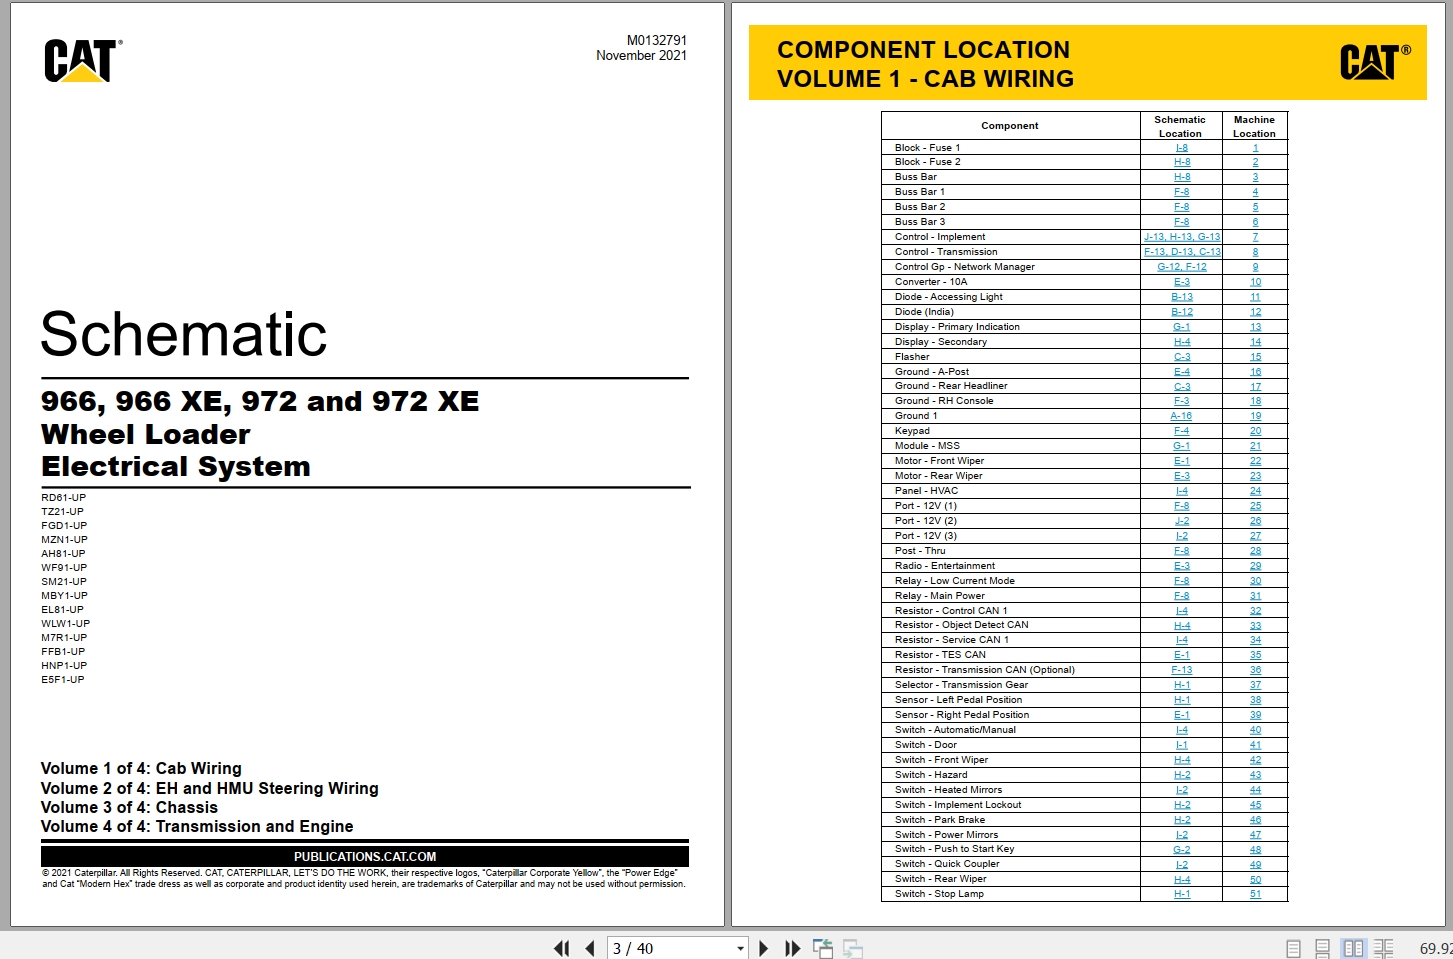Viewport: 1453px width, 959px height.
Task: Open machine location 29 for Radio - Entertainment
Action: coord(1255,566)
